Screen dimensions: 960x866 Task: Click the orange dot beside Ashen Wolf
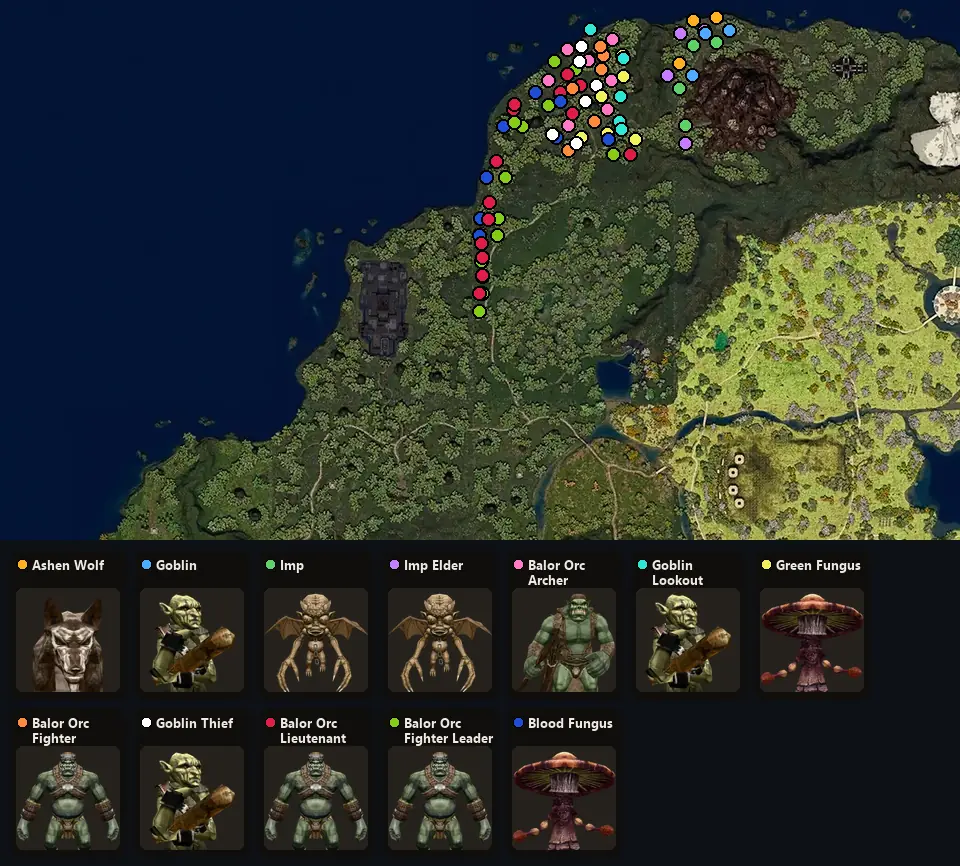tap(23, 565)
